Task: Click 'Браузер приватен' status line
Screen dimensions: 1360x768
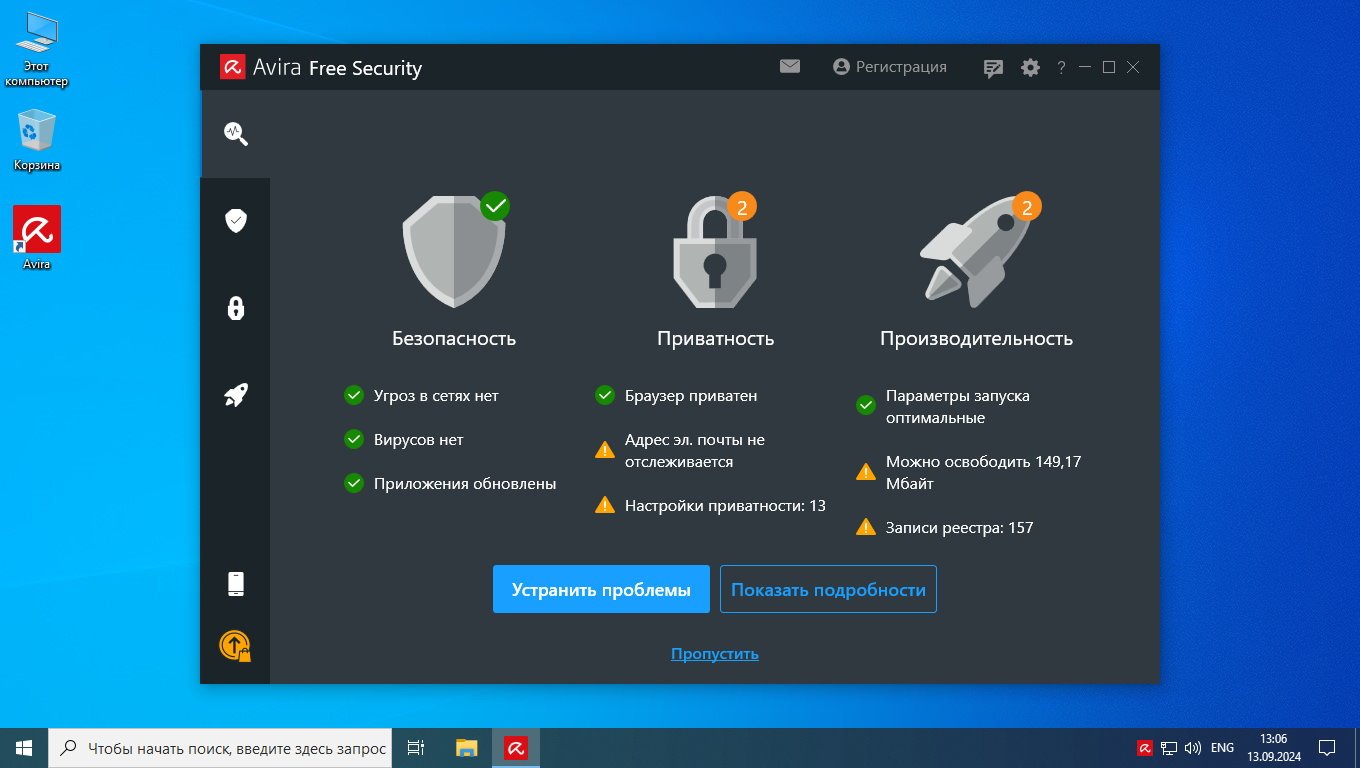Action: coord(676,396)
